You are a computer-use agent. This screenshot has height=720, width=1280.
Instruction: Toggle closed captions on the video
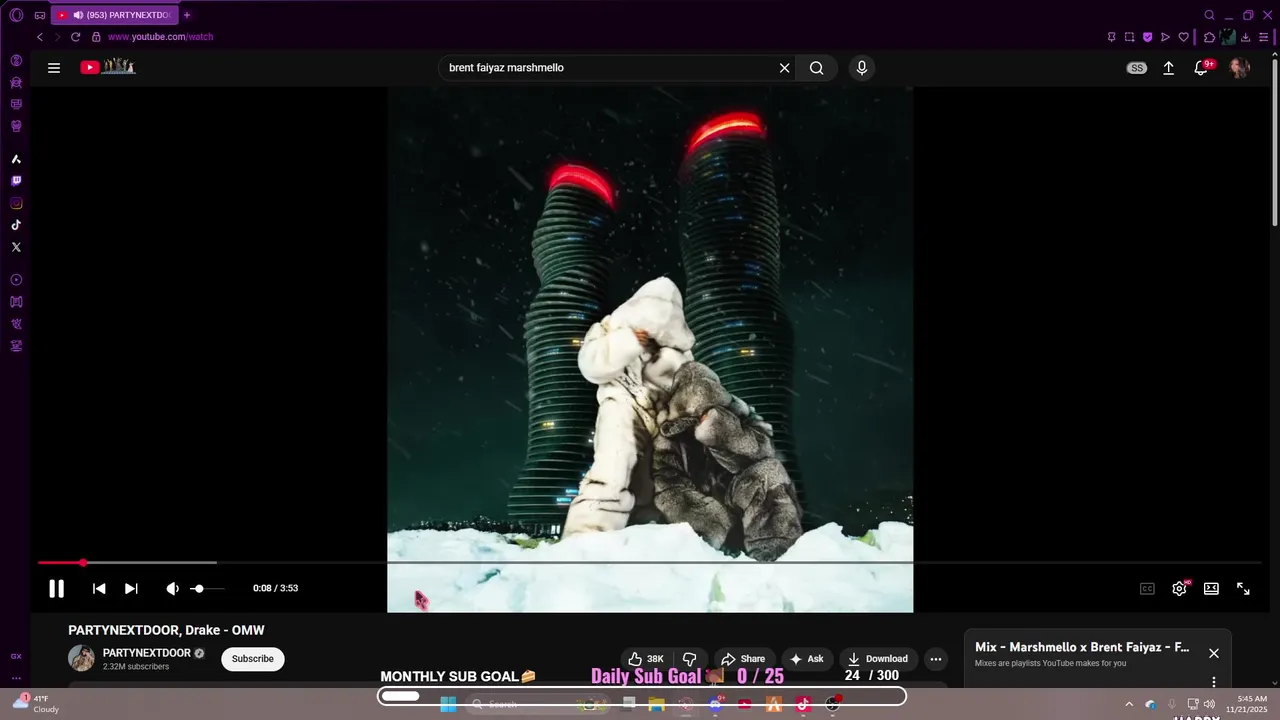1147,589
